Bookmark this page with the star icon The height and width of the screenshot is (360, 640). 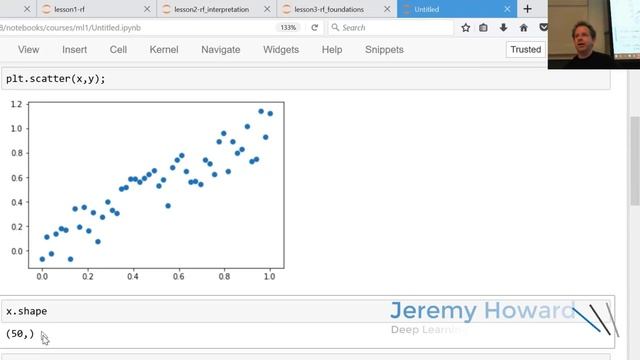[x=465, y=28]
